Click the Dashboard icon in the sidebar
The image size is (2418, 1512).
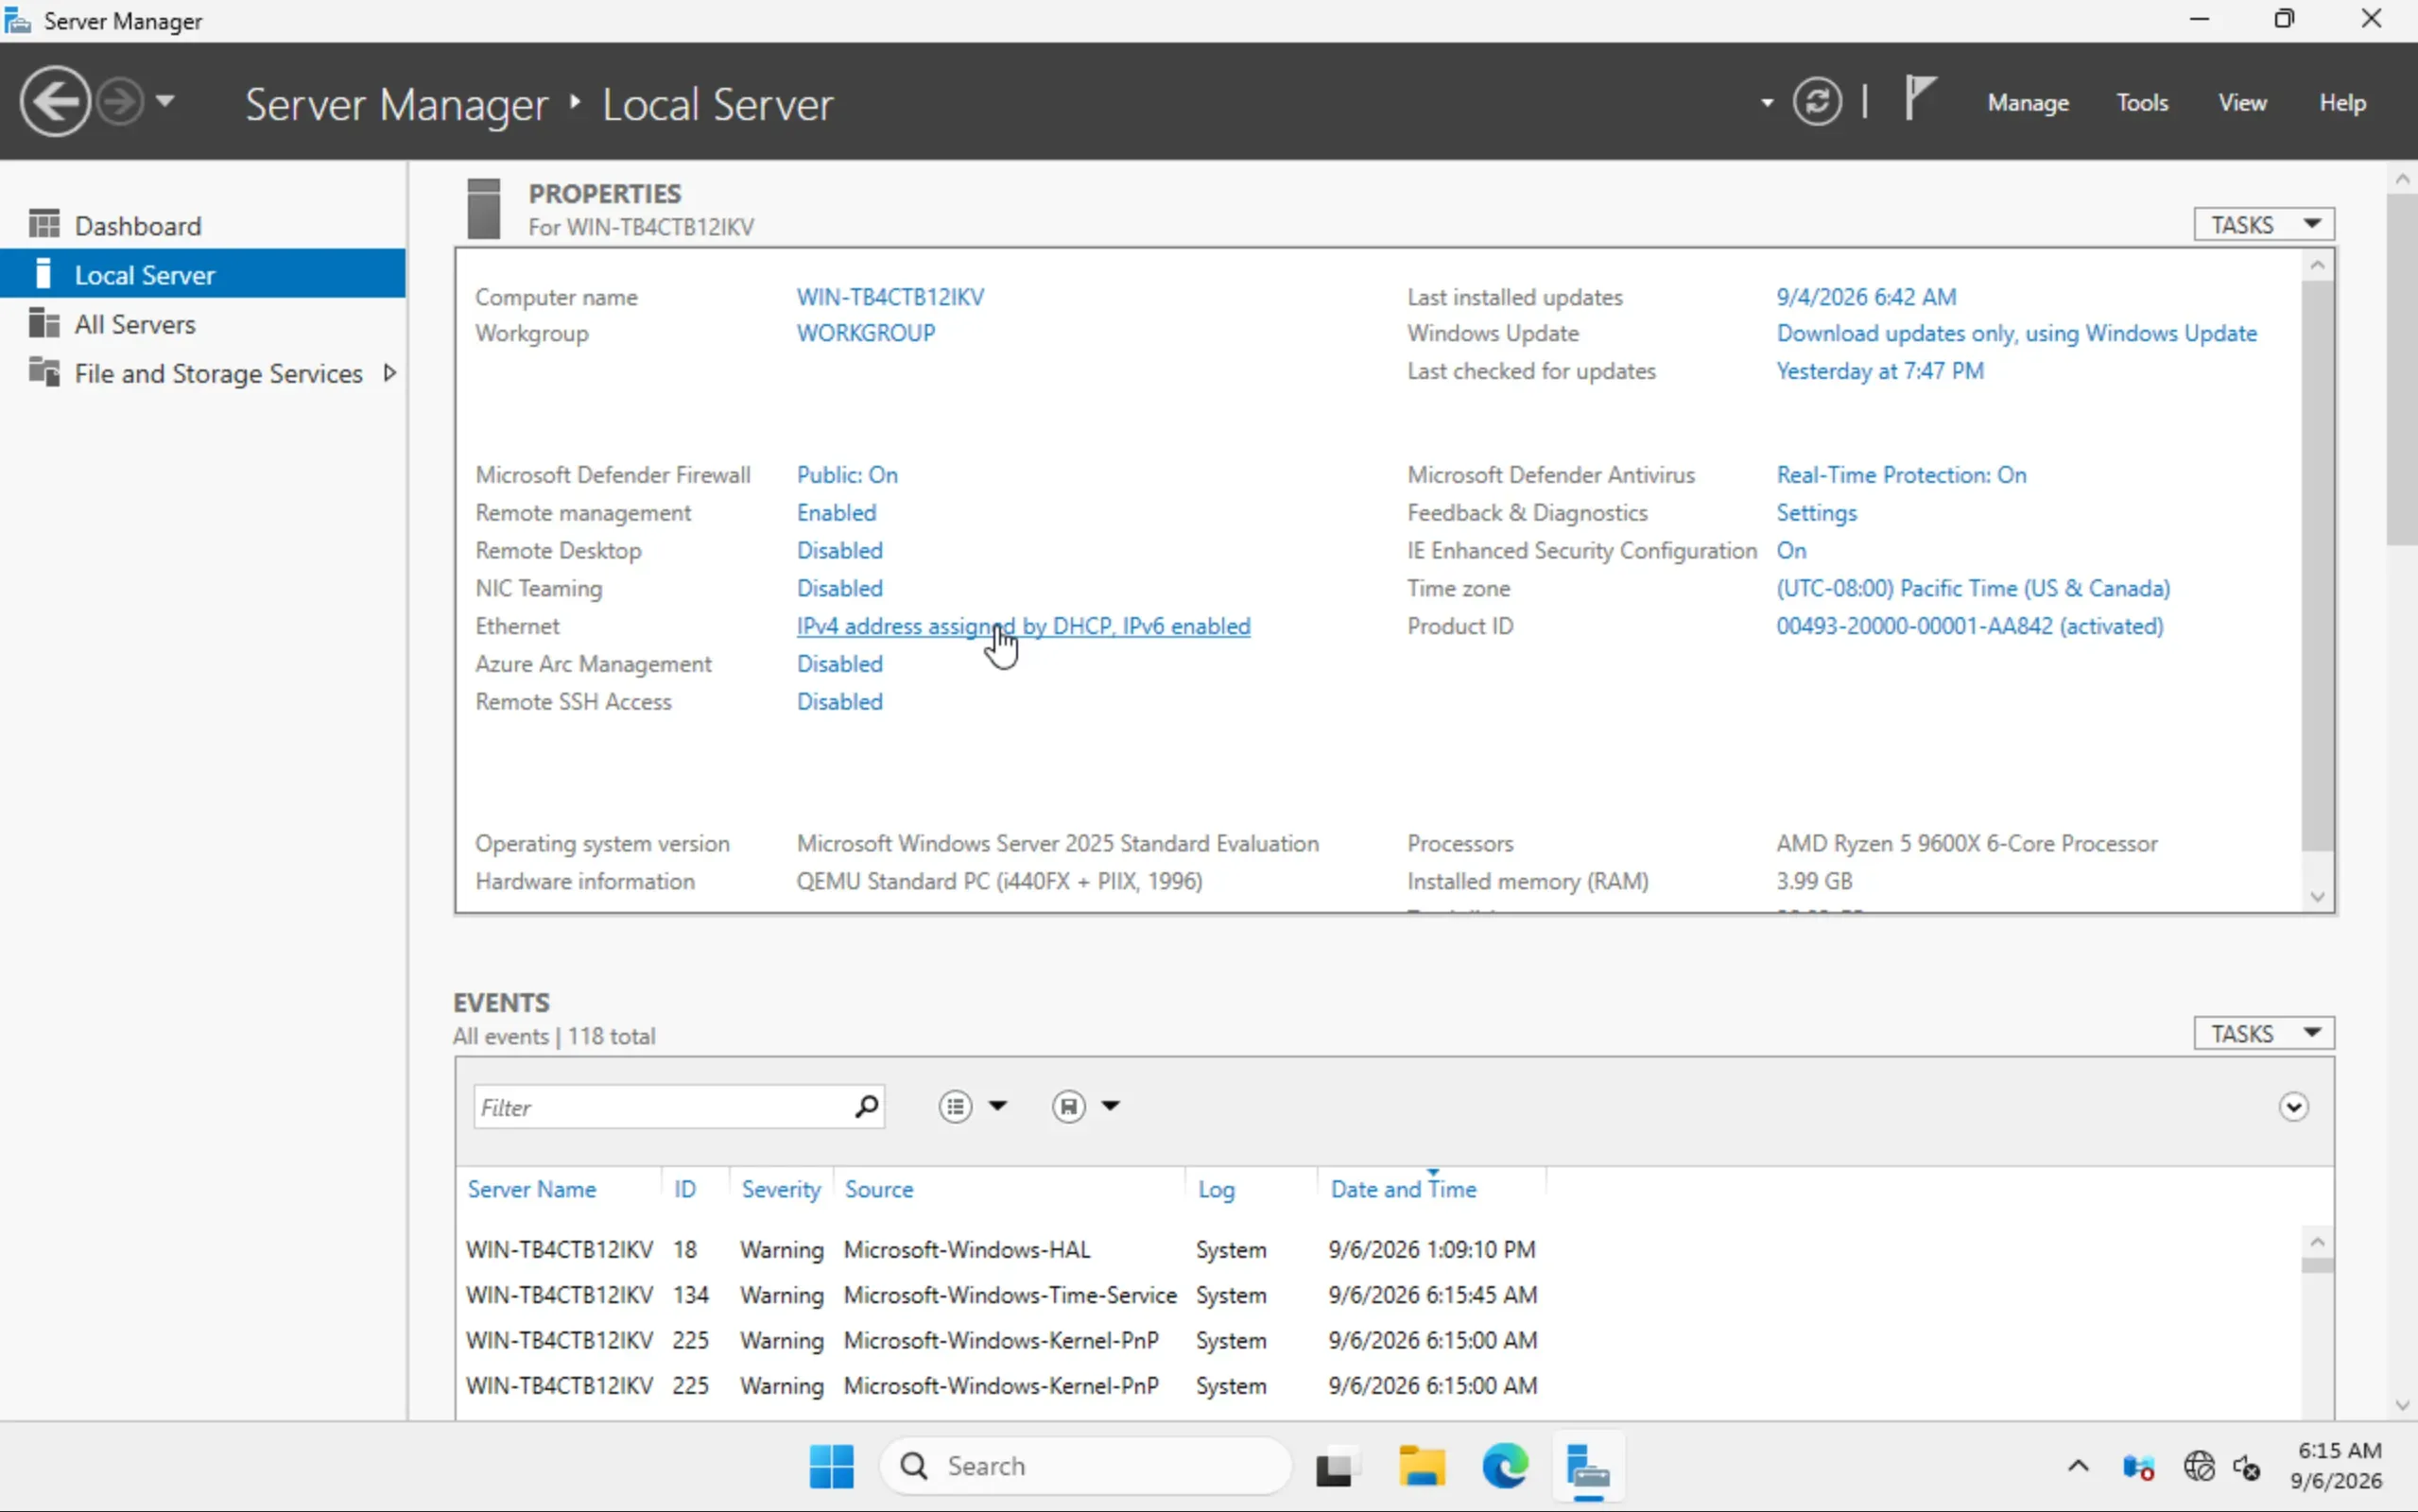(44, 224)
